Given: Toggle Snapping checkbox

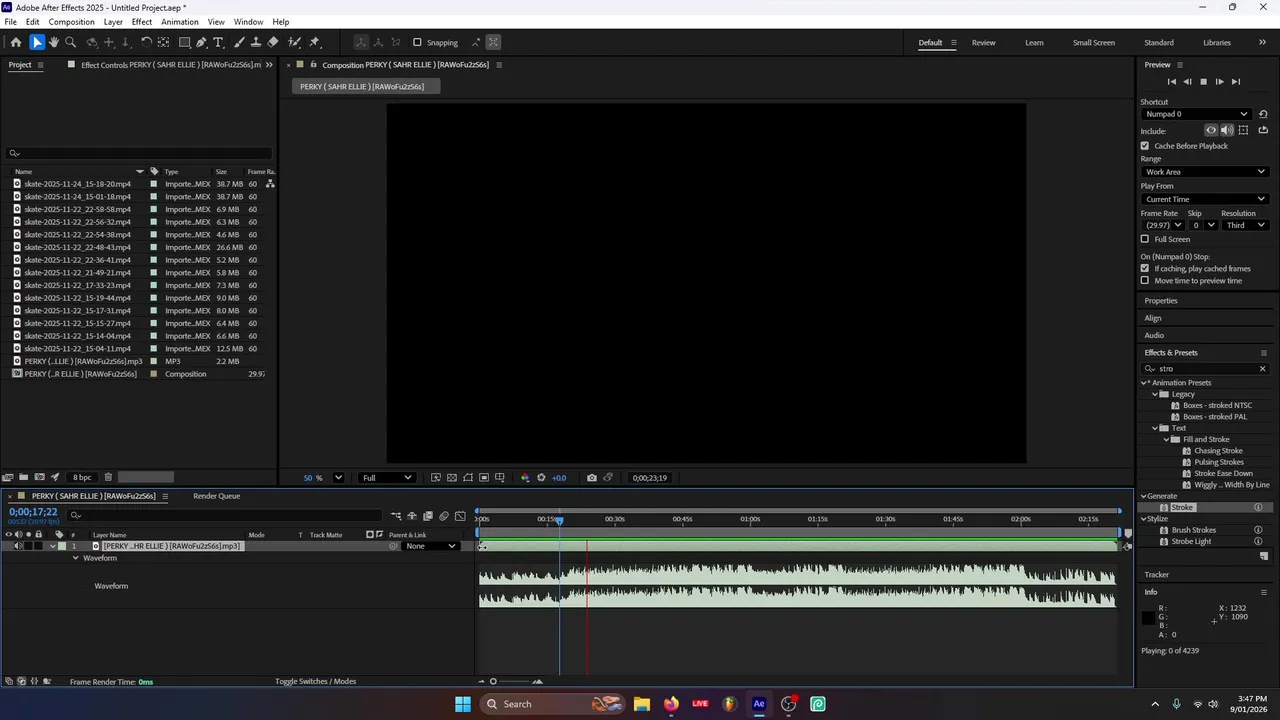Looking at the screenshot, I should pyautogui.click(x=417, y=42).
